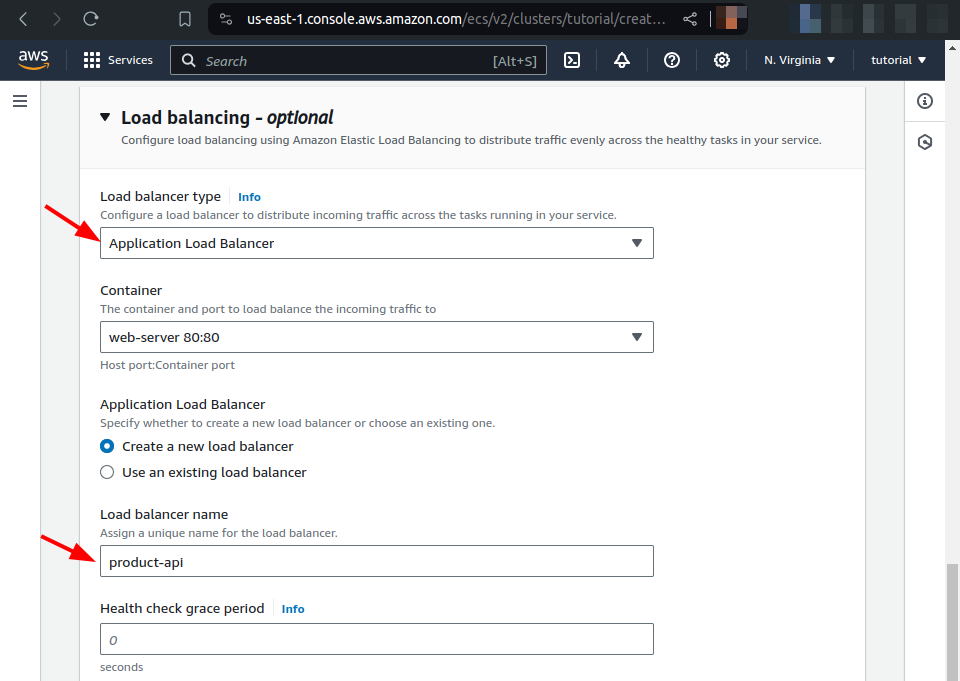The width and height of the screenshot is (960, 681).
Task: Bookmark this page
Action: click(x=185, y=19)
